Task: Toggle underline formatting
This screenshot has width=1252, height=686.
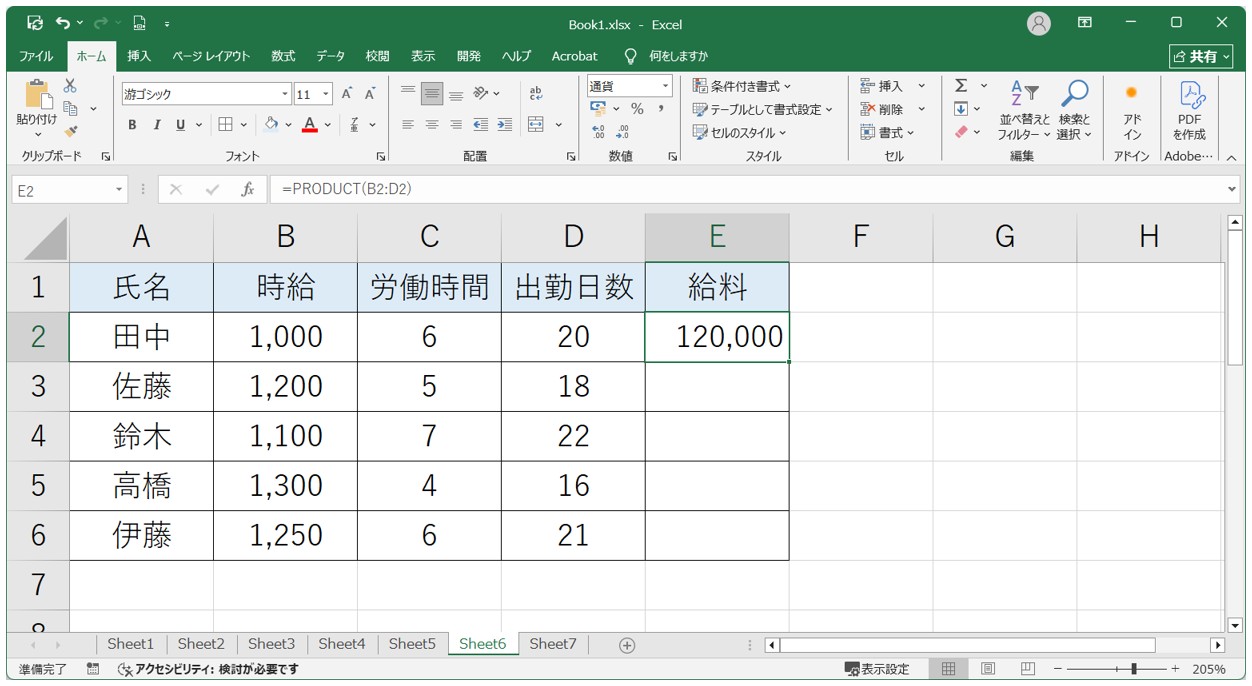Action: [x=181, y=125]
